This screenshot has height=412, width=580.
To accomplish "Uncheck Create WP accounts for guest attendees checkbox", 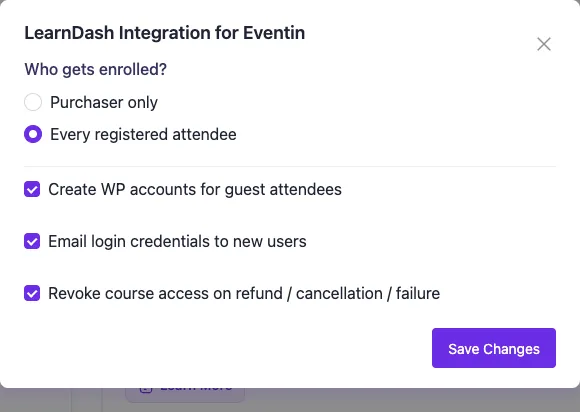I will pos(32,189).
